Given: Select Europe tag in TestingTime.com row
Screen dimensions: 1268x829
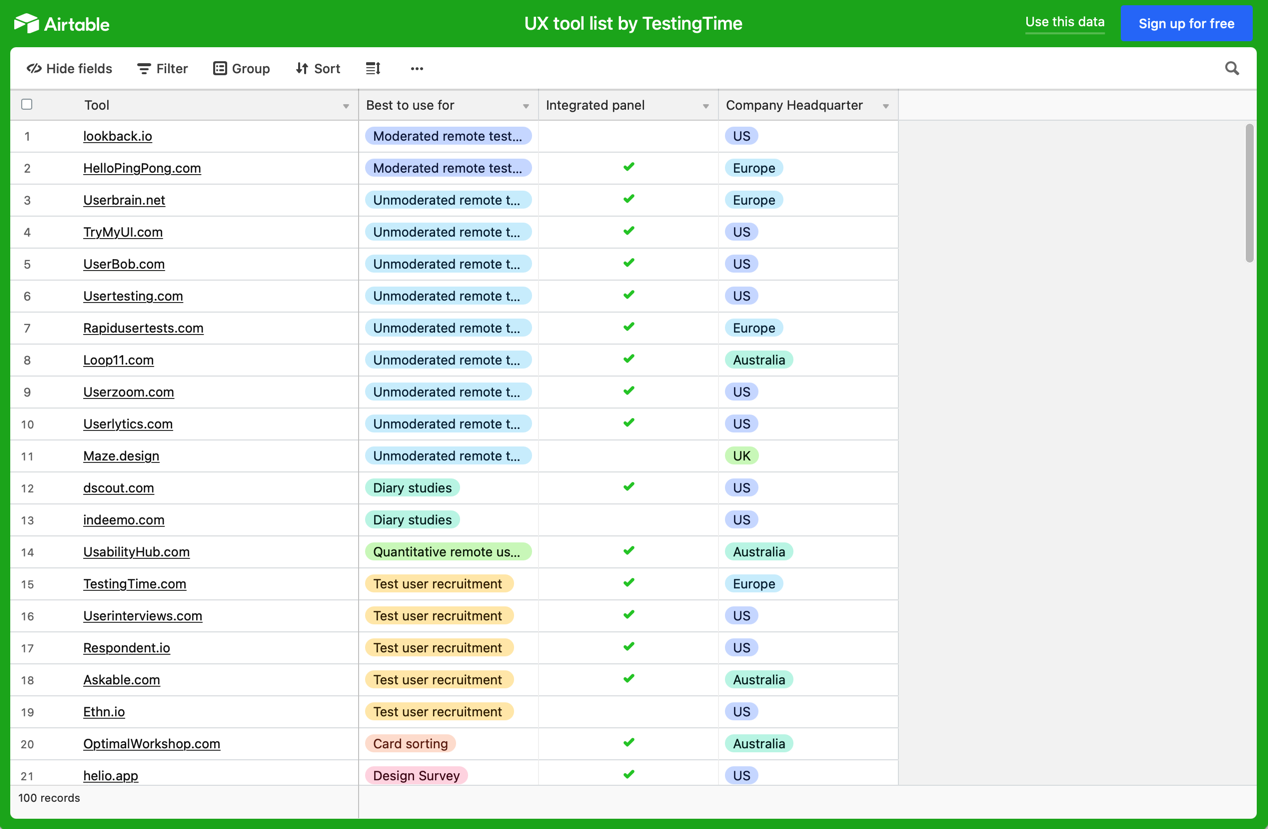Looking at the screenshot, I should point(754,584).
